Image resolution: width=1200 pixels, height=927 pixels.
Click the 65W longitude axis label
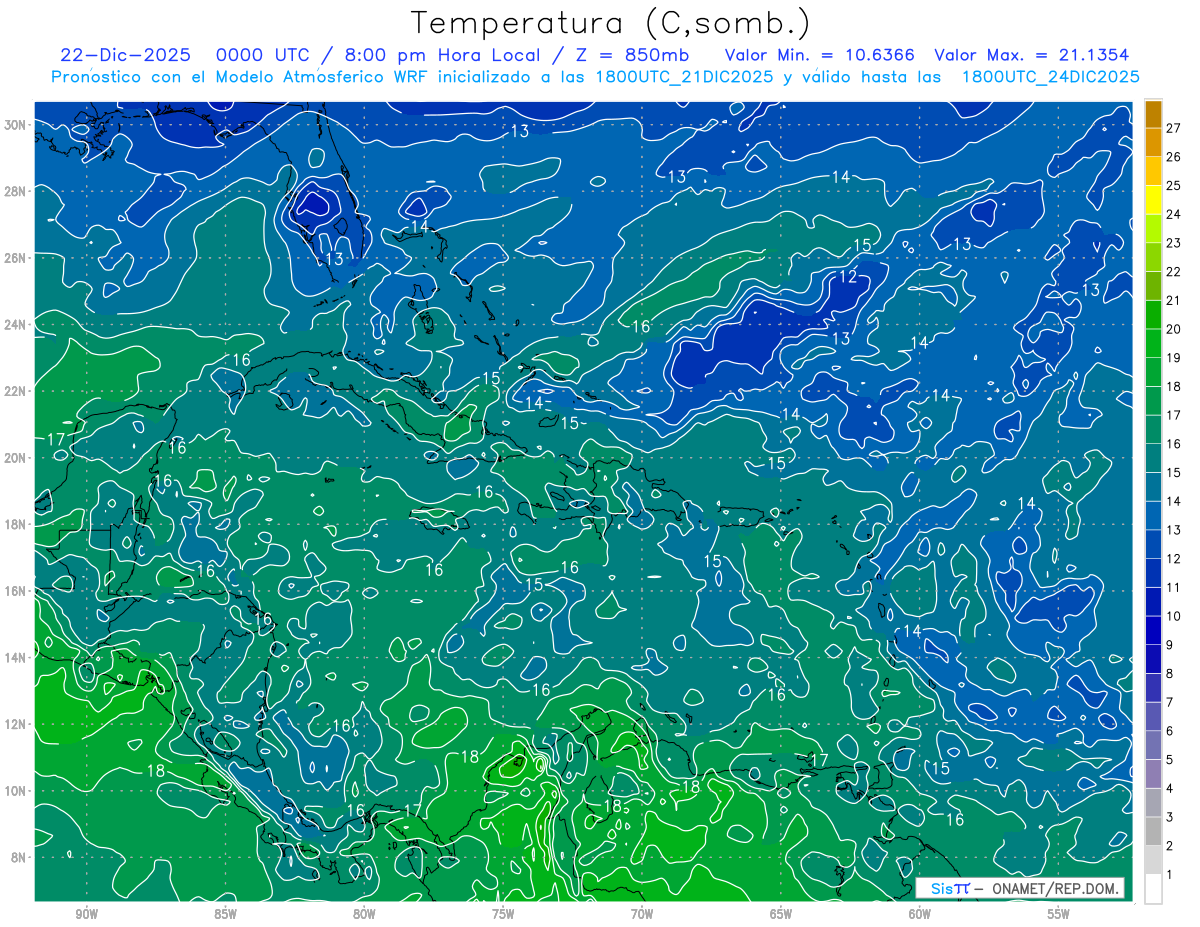pos(781,915)
